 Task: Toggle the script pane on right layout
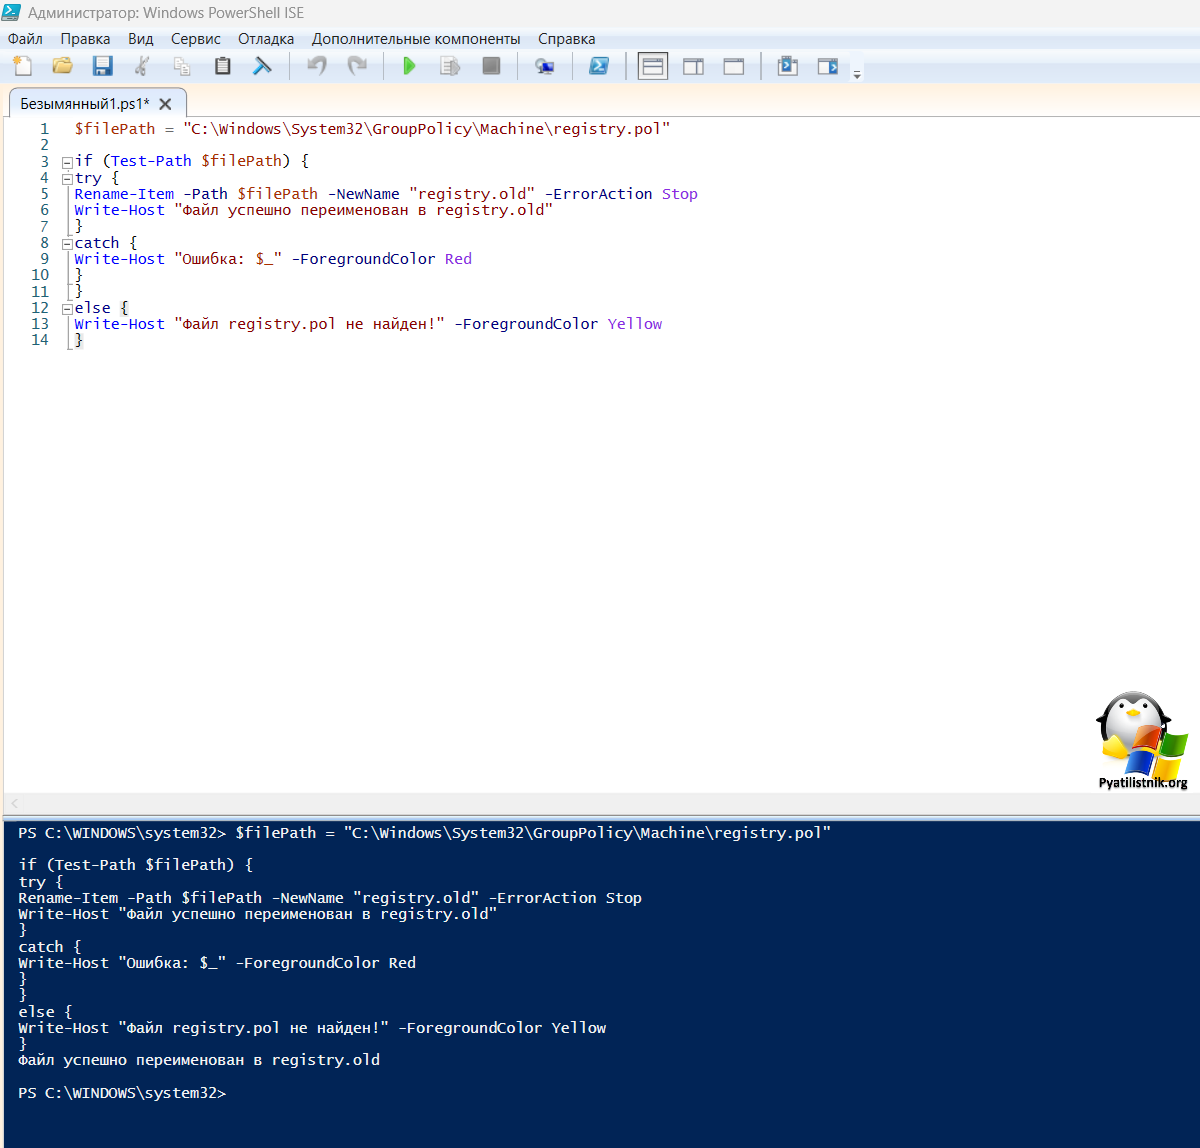click(693, 66)
